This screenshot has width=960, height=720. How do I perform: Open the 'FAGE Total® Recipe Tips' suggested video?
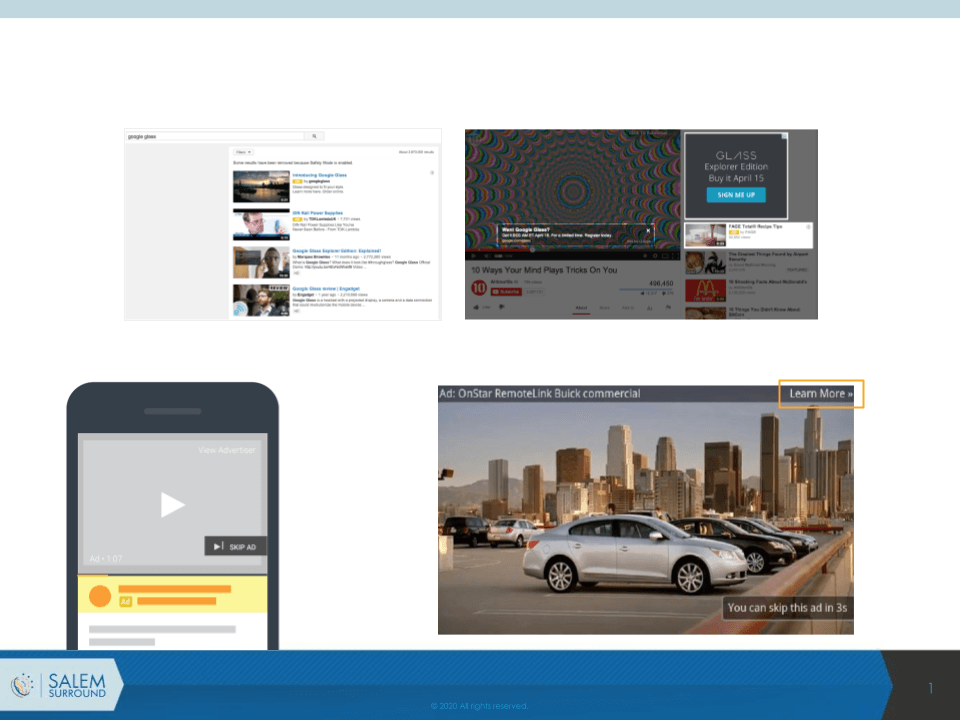[748, 235]
